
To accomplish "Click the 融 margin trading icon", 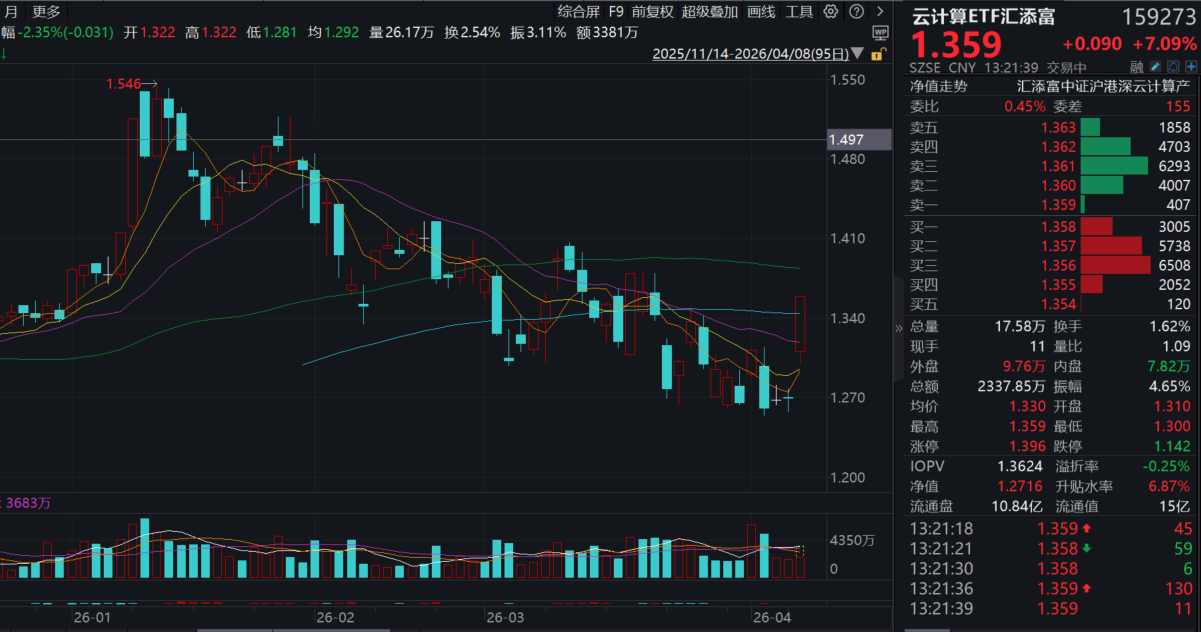I will click(x=1137, y=67).
